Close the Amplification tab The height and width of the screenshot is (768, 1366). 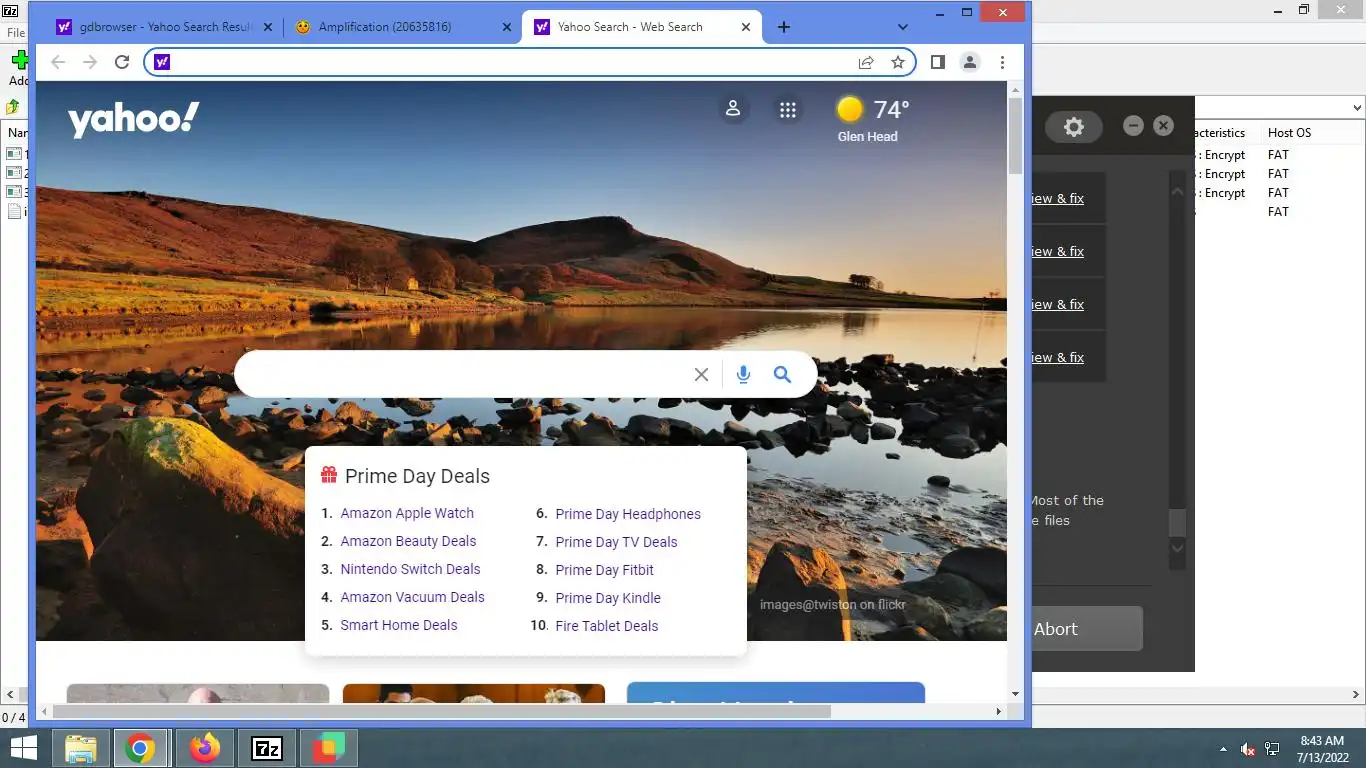click(x=508, y=27)
